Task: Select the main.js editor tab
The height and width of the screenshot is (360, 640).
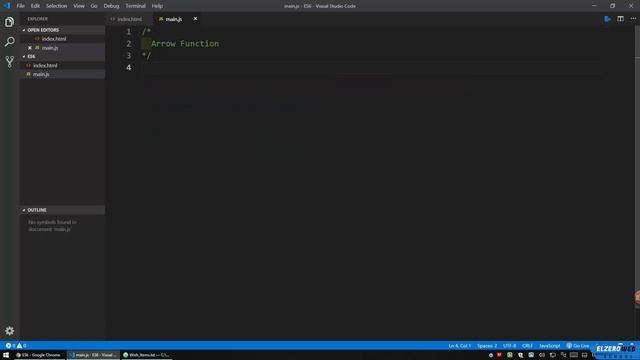Action: 174,19
